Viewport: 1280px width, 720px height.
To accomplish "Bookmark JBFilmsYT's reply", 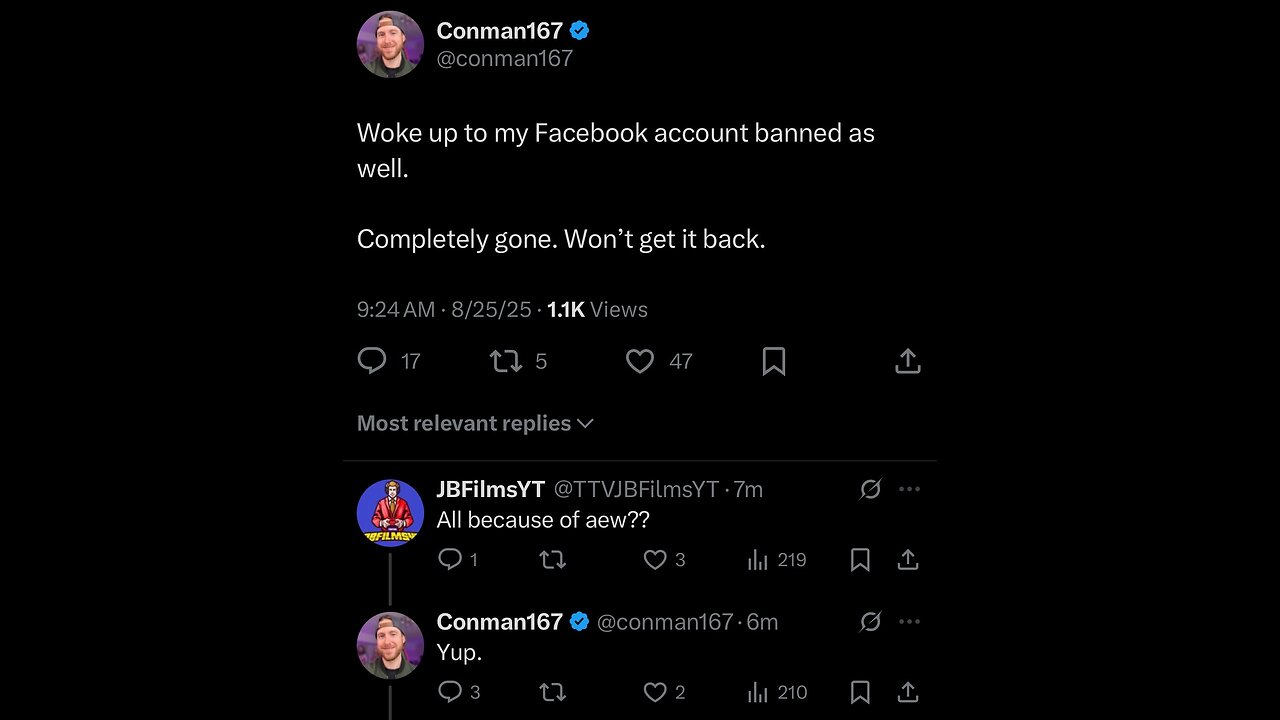I will point(860,560).
